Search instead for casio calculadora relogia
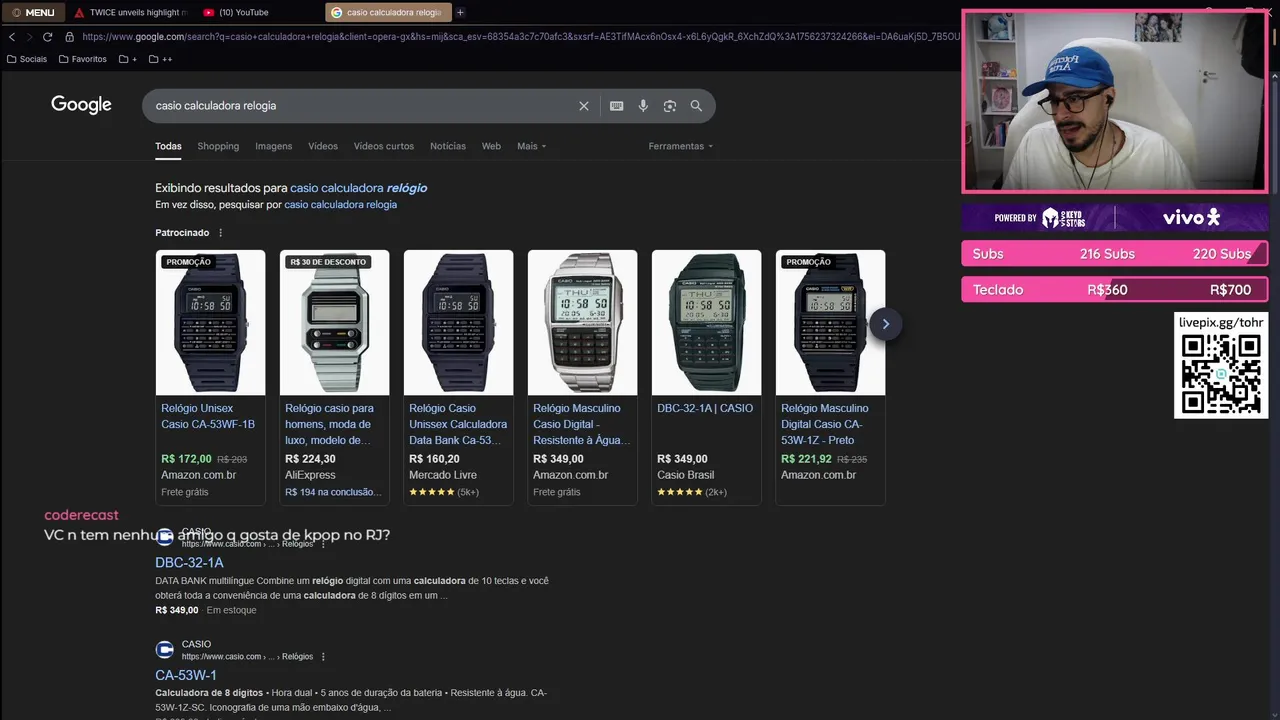The width and height of the screenshot is (1280, 720). coord(340,205)
